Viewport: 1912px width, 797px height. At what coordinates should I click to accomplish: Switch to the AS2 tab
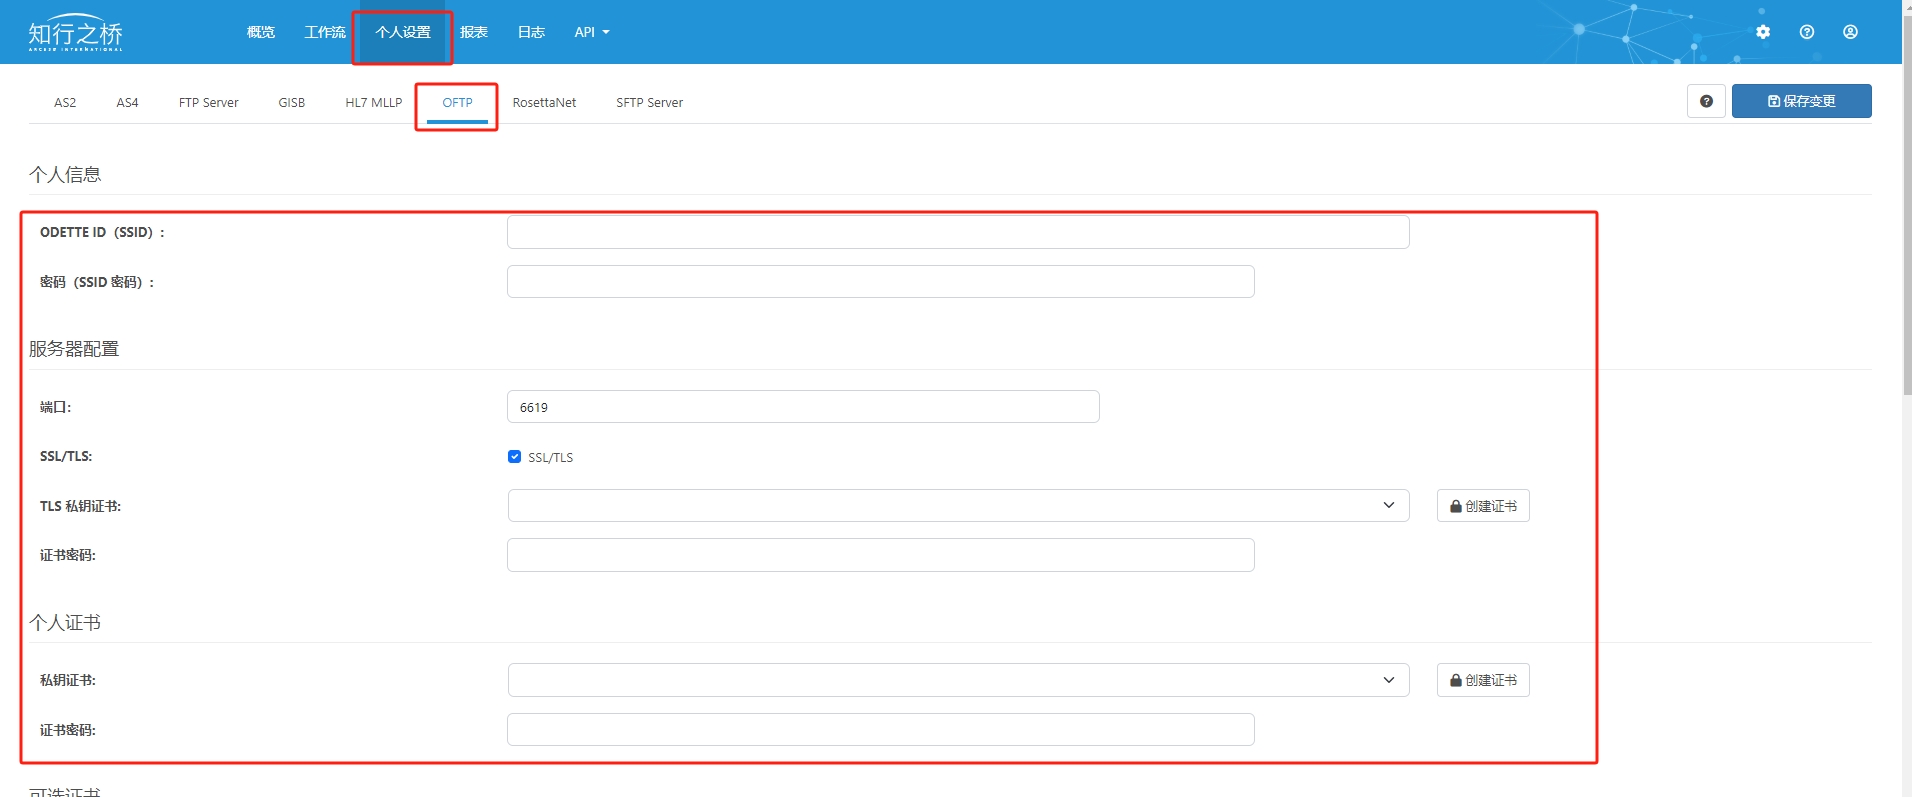[x=65, y=102]
